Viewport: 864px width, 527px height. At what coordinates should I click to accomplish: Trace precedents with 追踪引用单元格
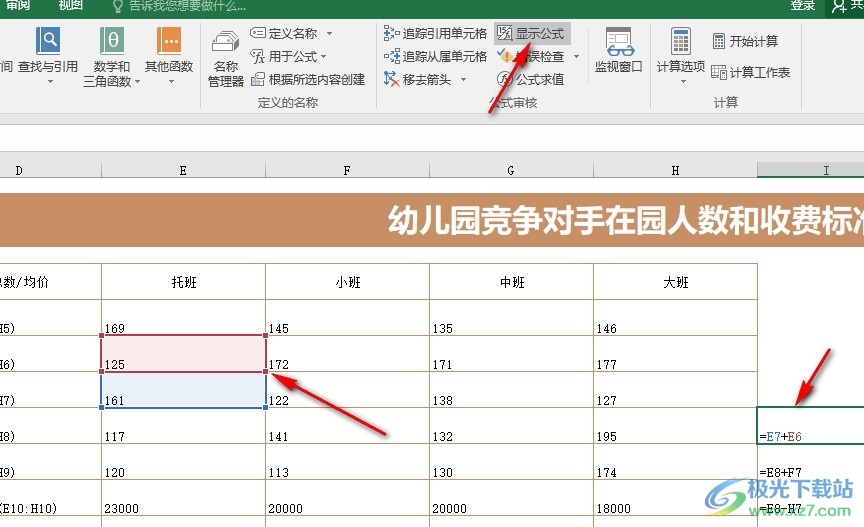[x=435, y=33]
